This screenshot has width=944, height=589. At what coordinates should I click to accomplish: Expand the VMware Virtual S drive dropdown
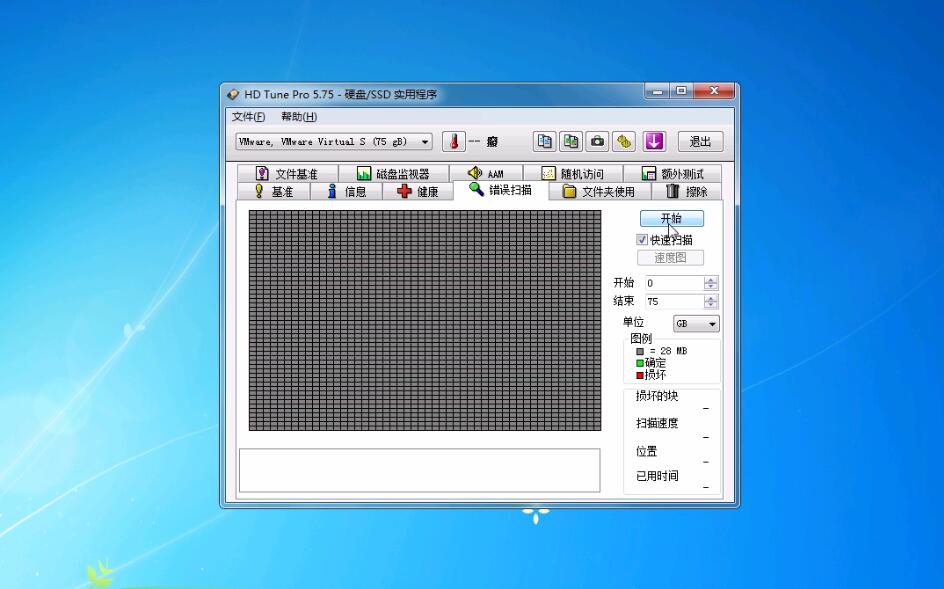[425, 142]
